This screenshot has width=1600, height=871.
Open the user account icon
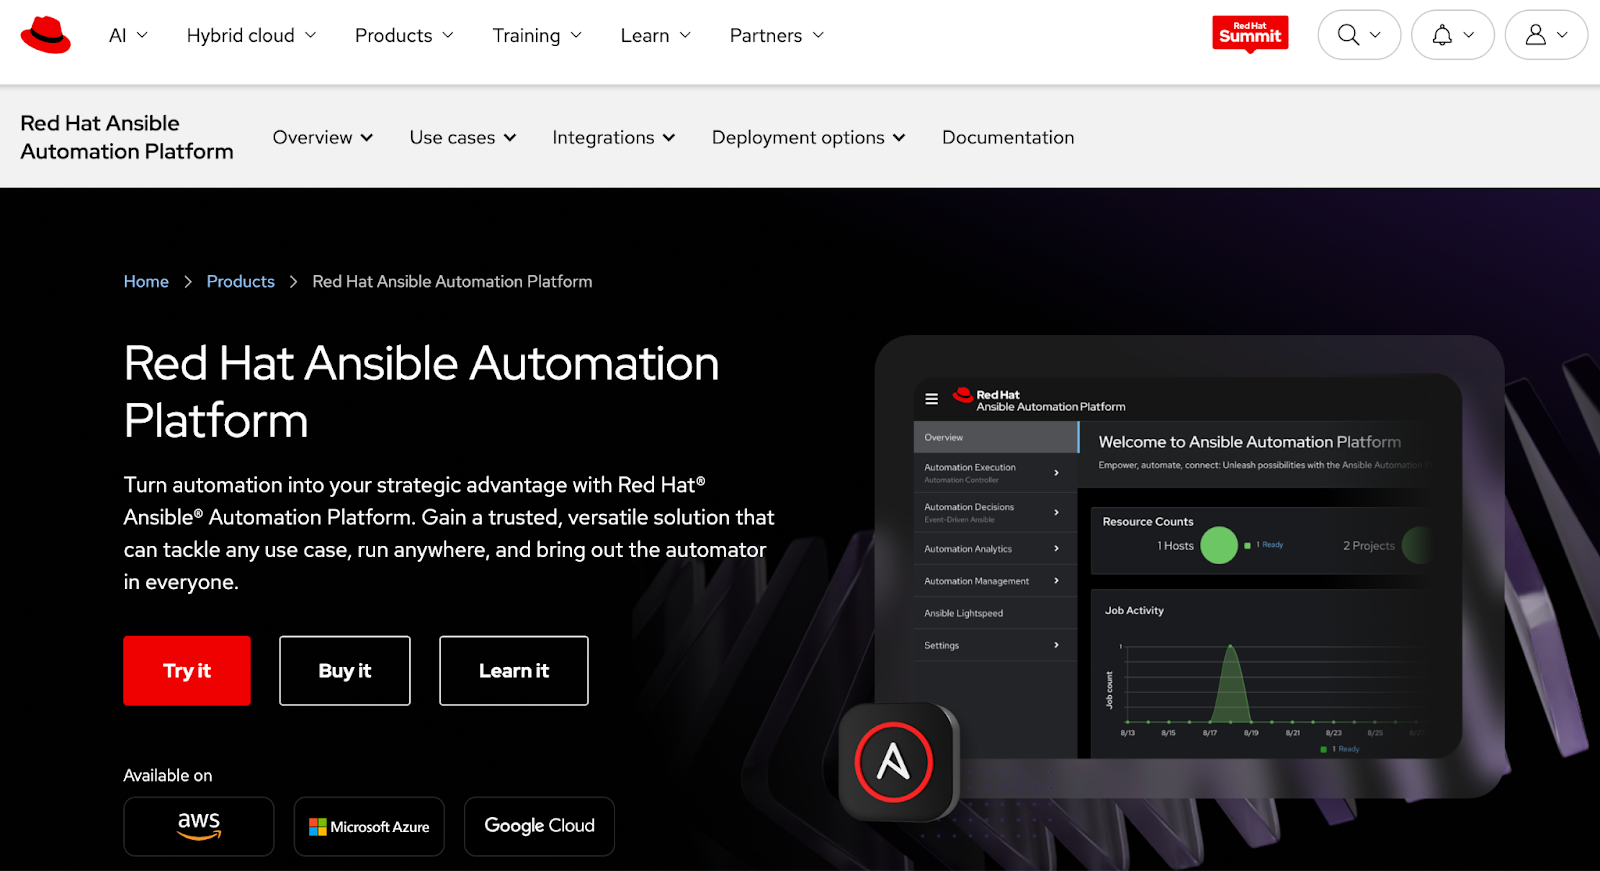[x=1536, y=35]
